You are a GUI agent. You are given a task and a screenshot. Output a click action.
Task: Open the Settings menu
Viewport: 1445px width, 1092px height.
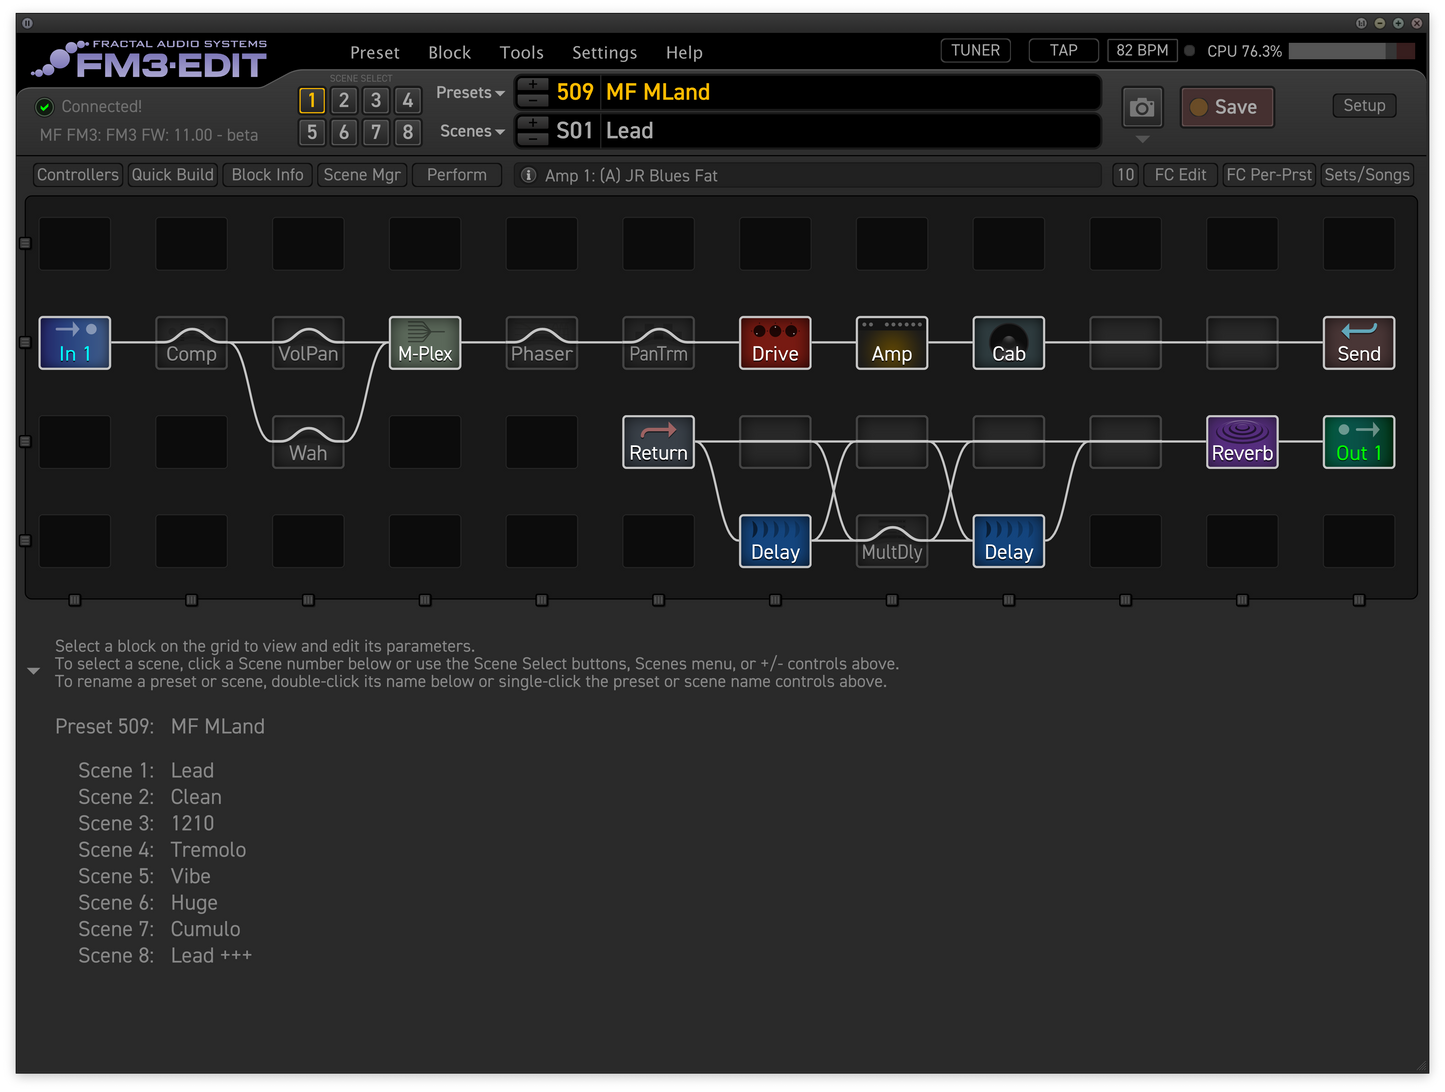click(604, 52)
